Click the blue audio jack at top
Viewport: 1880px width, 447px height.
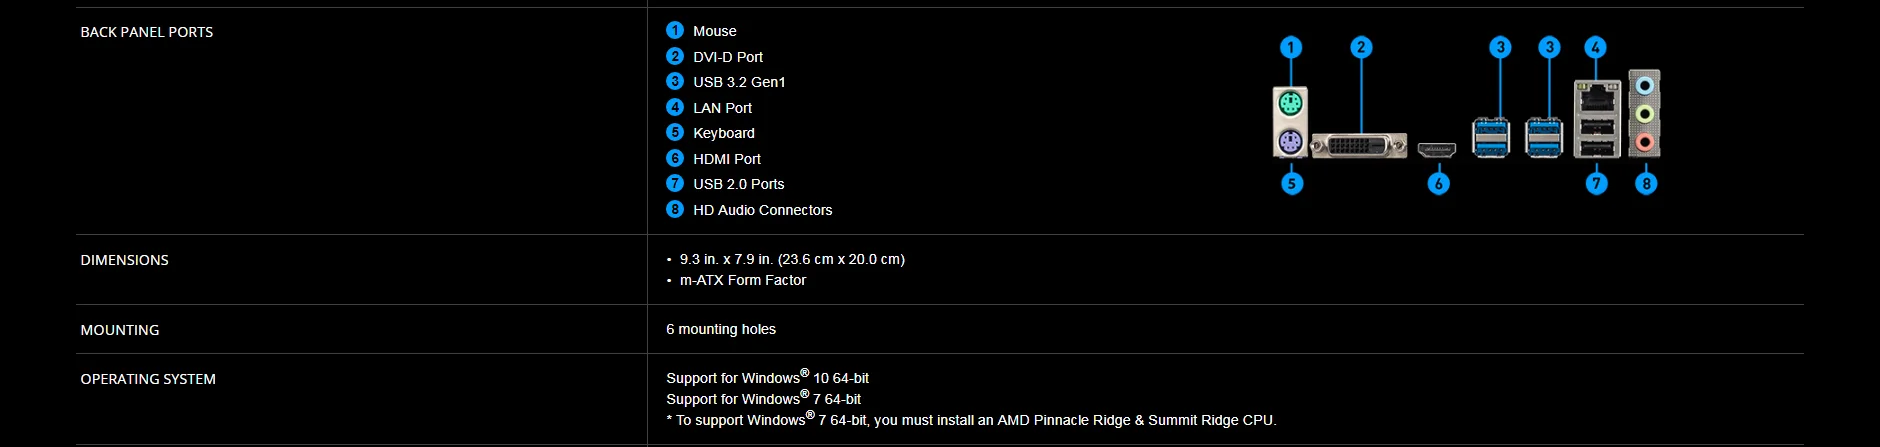coord(1645,86)
